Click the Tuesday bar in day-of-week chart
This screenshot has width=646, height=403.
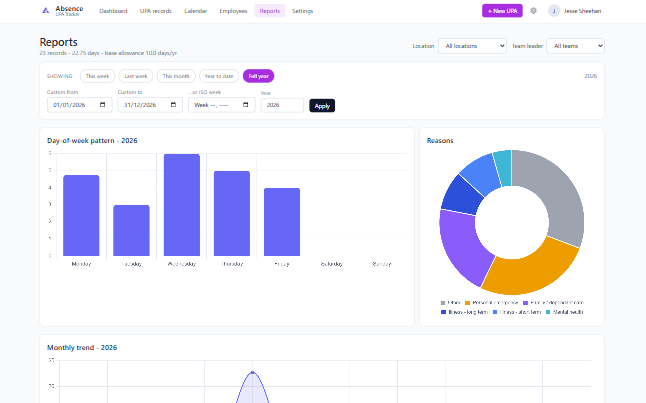tap(131, 230)
